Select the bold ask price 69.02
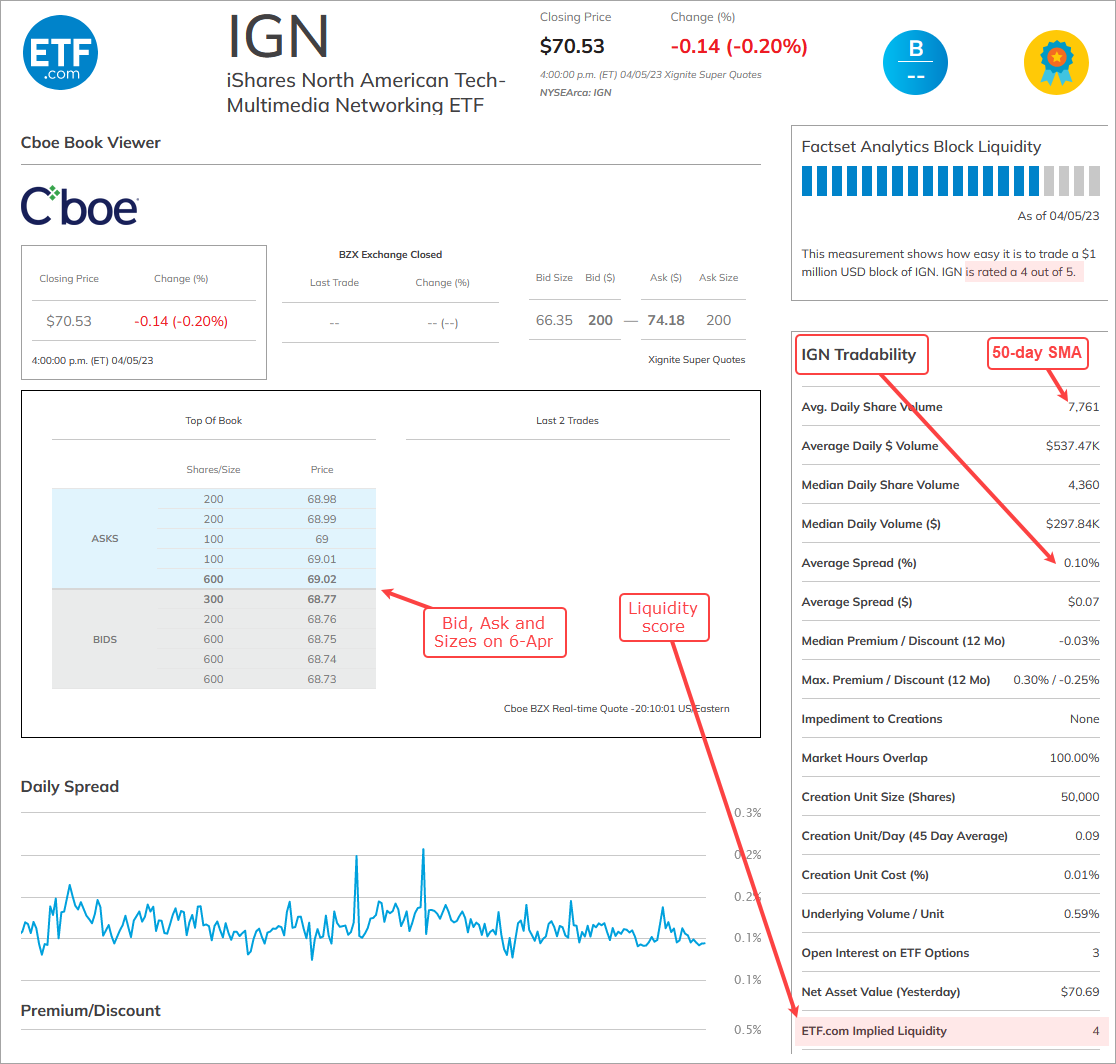The image size is (1116, 1064). (322, 579)
